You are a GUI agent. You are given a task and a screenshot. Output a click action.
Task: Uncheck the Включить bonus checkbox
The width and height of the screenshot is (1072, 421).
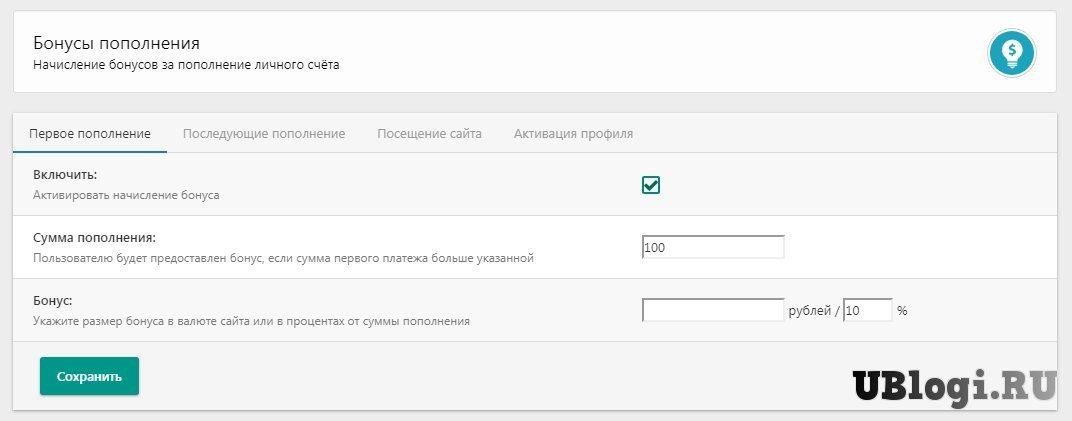tap(651, 185)
